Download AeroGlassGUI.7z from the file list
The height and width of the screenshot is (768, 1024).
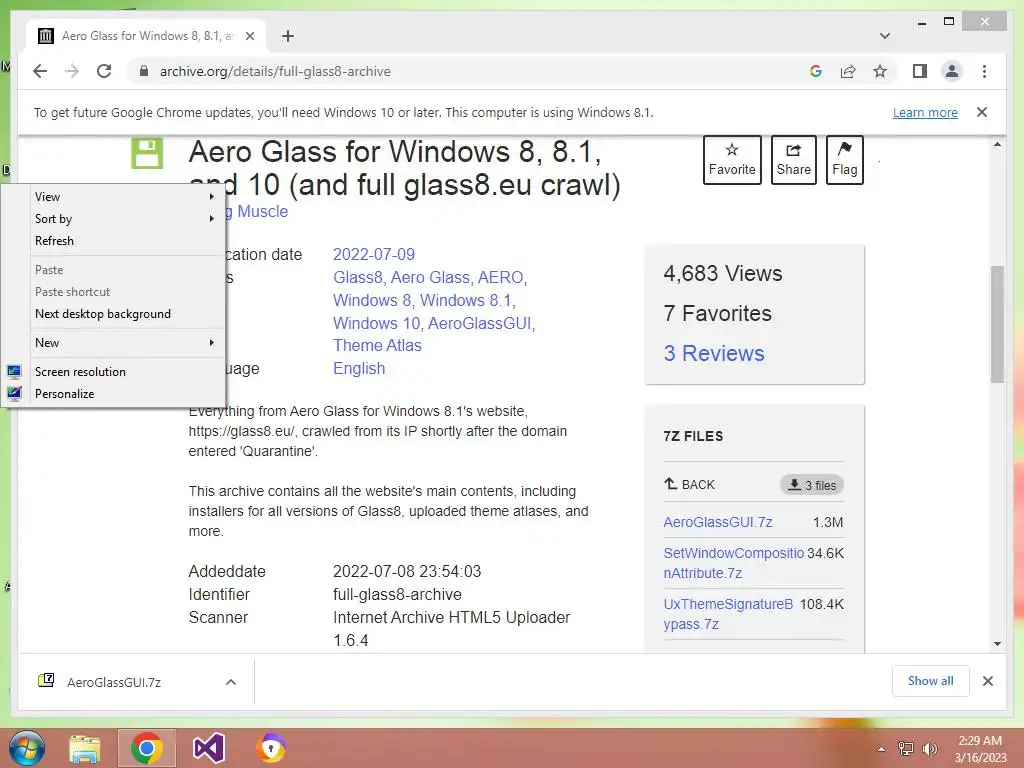(718, 522)
